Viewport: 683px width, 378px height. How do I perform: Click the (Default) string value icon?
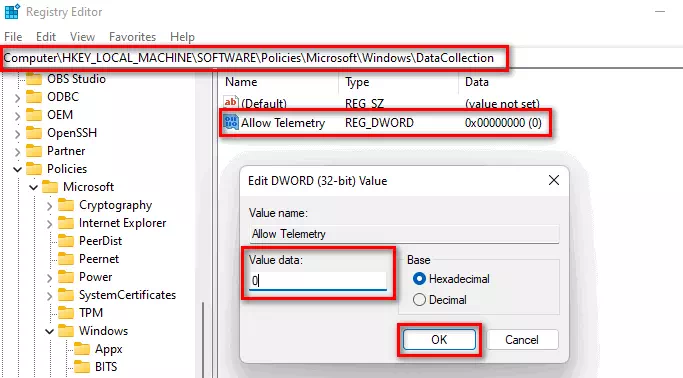(x=230, y=103)
